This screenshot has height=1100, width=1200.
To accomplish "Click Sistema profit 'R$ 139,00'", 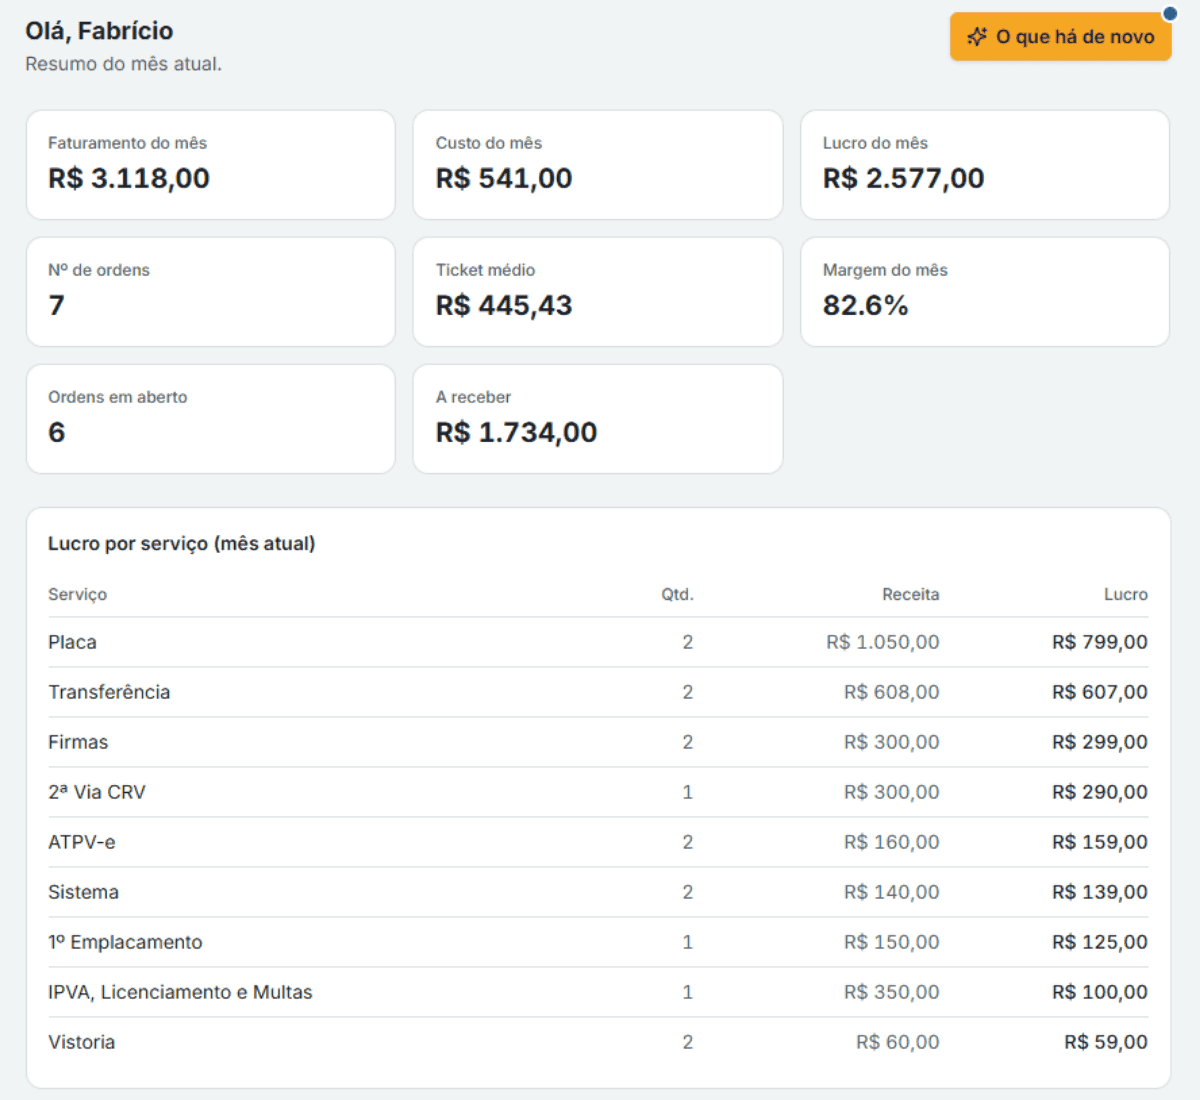I will pos(1100,892).
